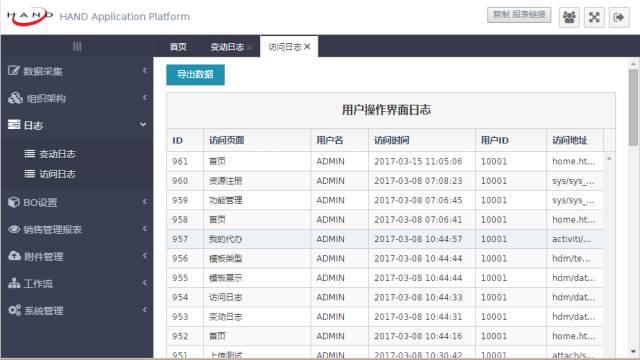Screen dimensions: 640x360
Task: Switch to the 变动日志 tab
Action: coord(227,47)
